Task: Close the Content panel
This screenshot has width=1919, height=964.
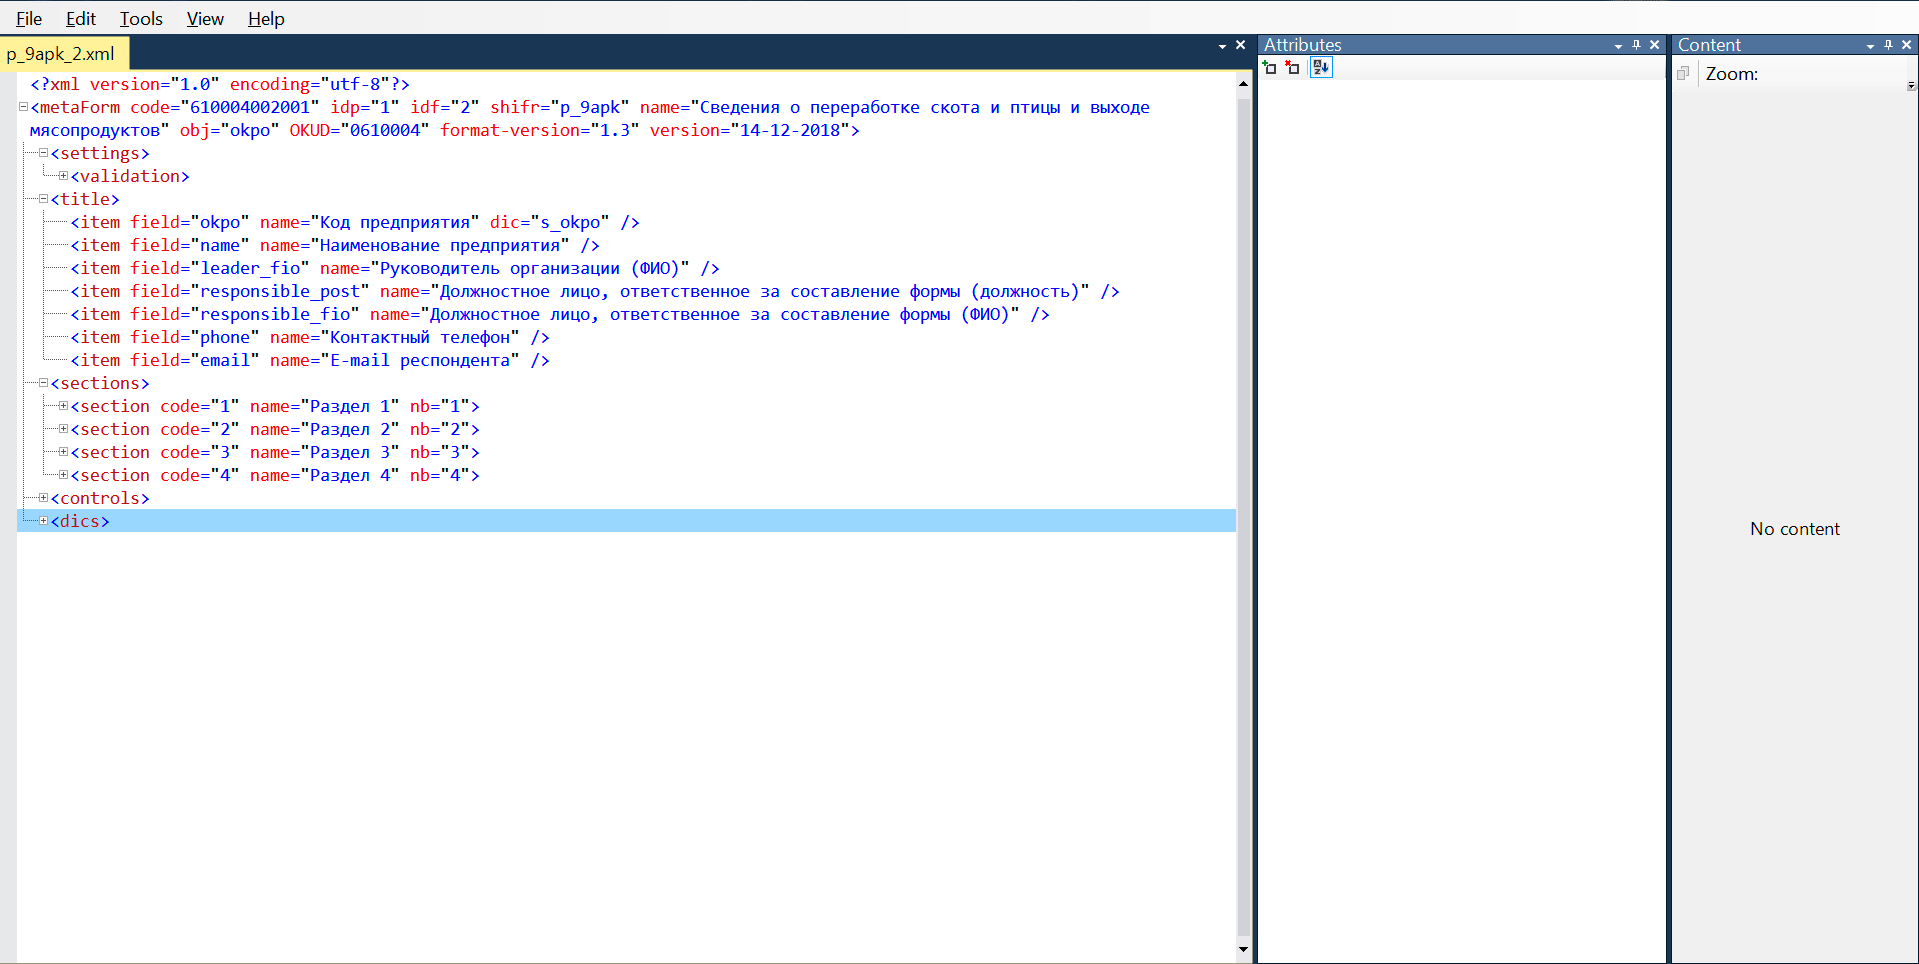Action: 1906,45
